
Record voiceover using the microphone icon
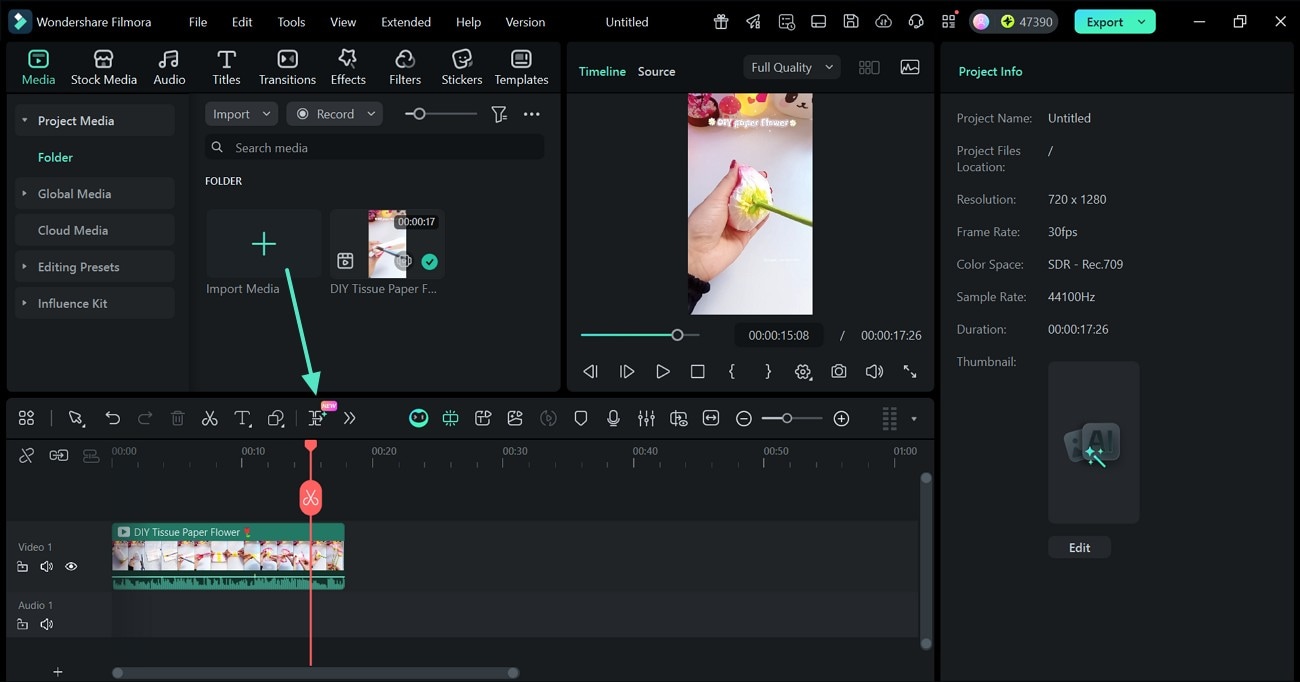[x=613, y=417]
